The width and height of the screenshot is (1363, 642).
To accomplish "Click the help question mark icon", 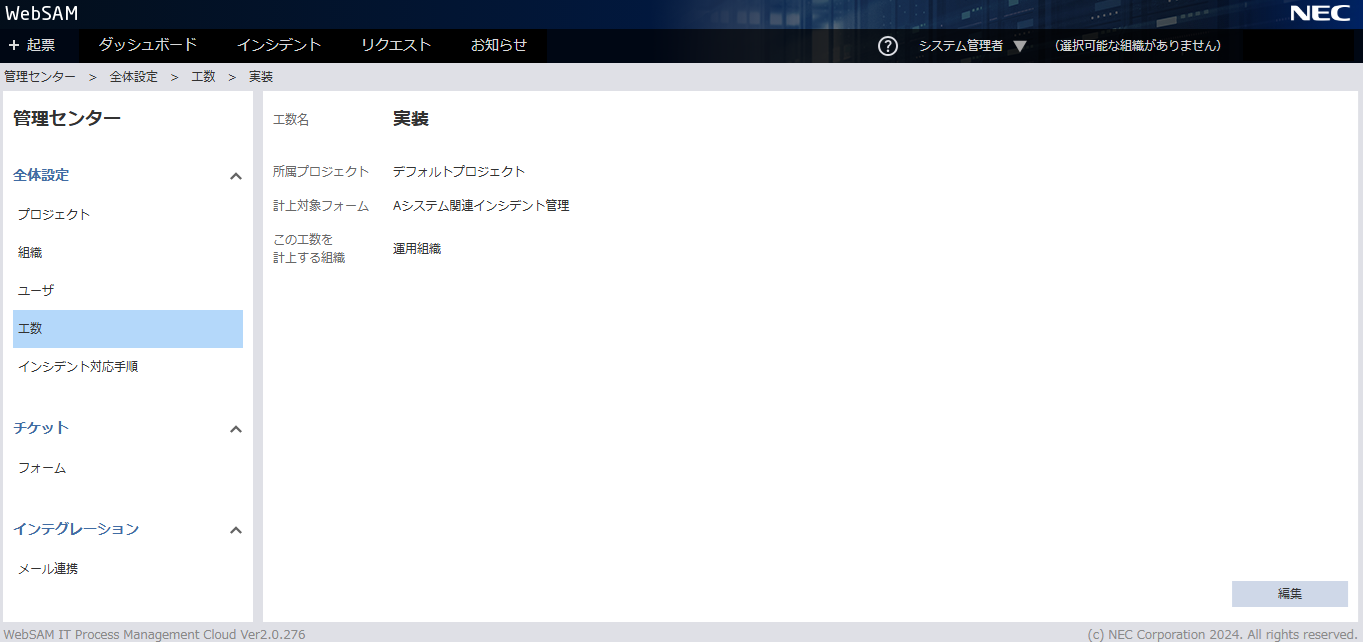I will click(887, 46).
